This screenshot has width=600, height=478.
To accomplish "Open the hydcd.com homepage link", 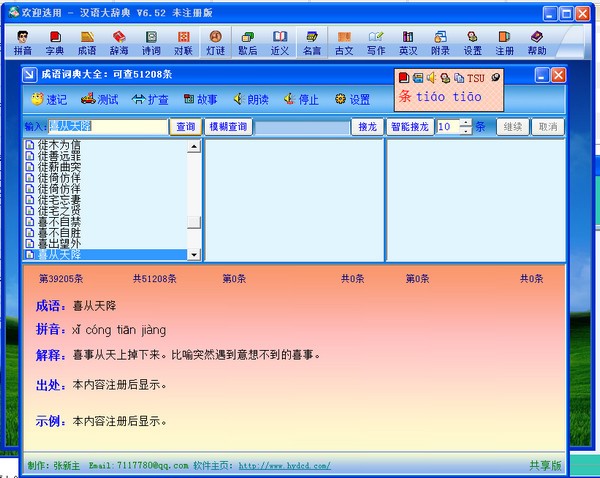I will [x=284, y=466].
